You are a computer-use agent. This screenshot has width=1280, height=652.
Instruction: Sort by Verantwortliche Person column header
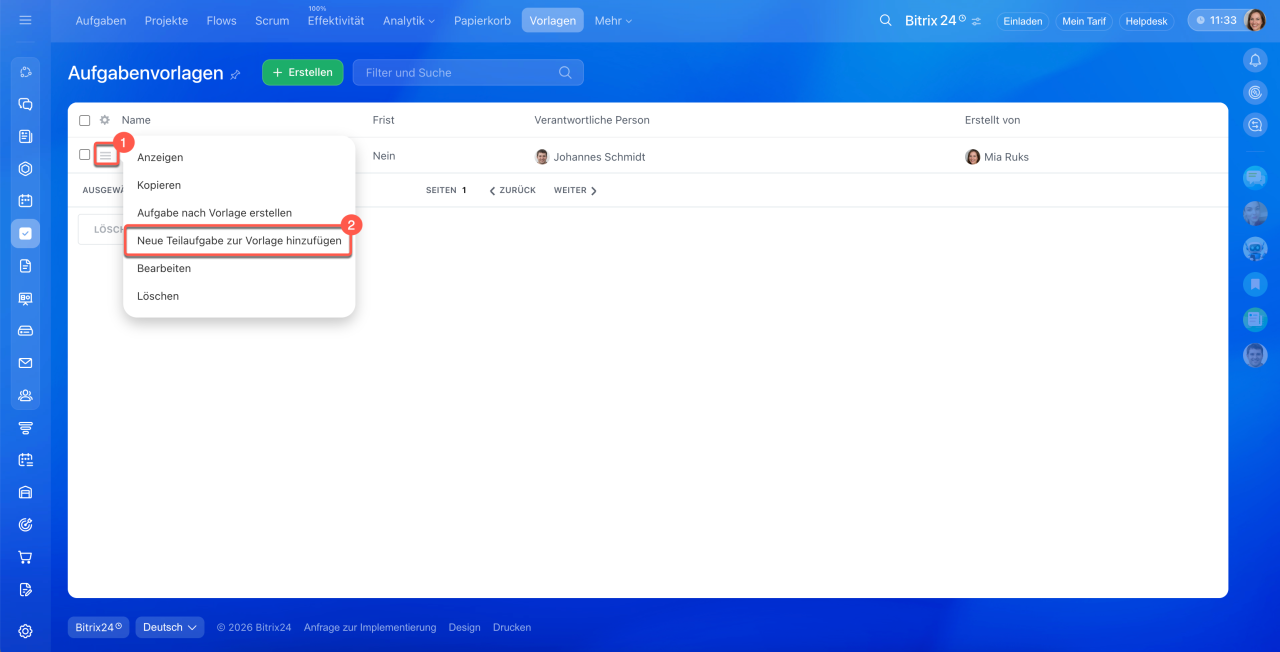(592, 120)
